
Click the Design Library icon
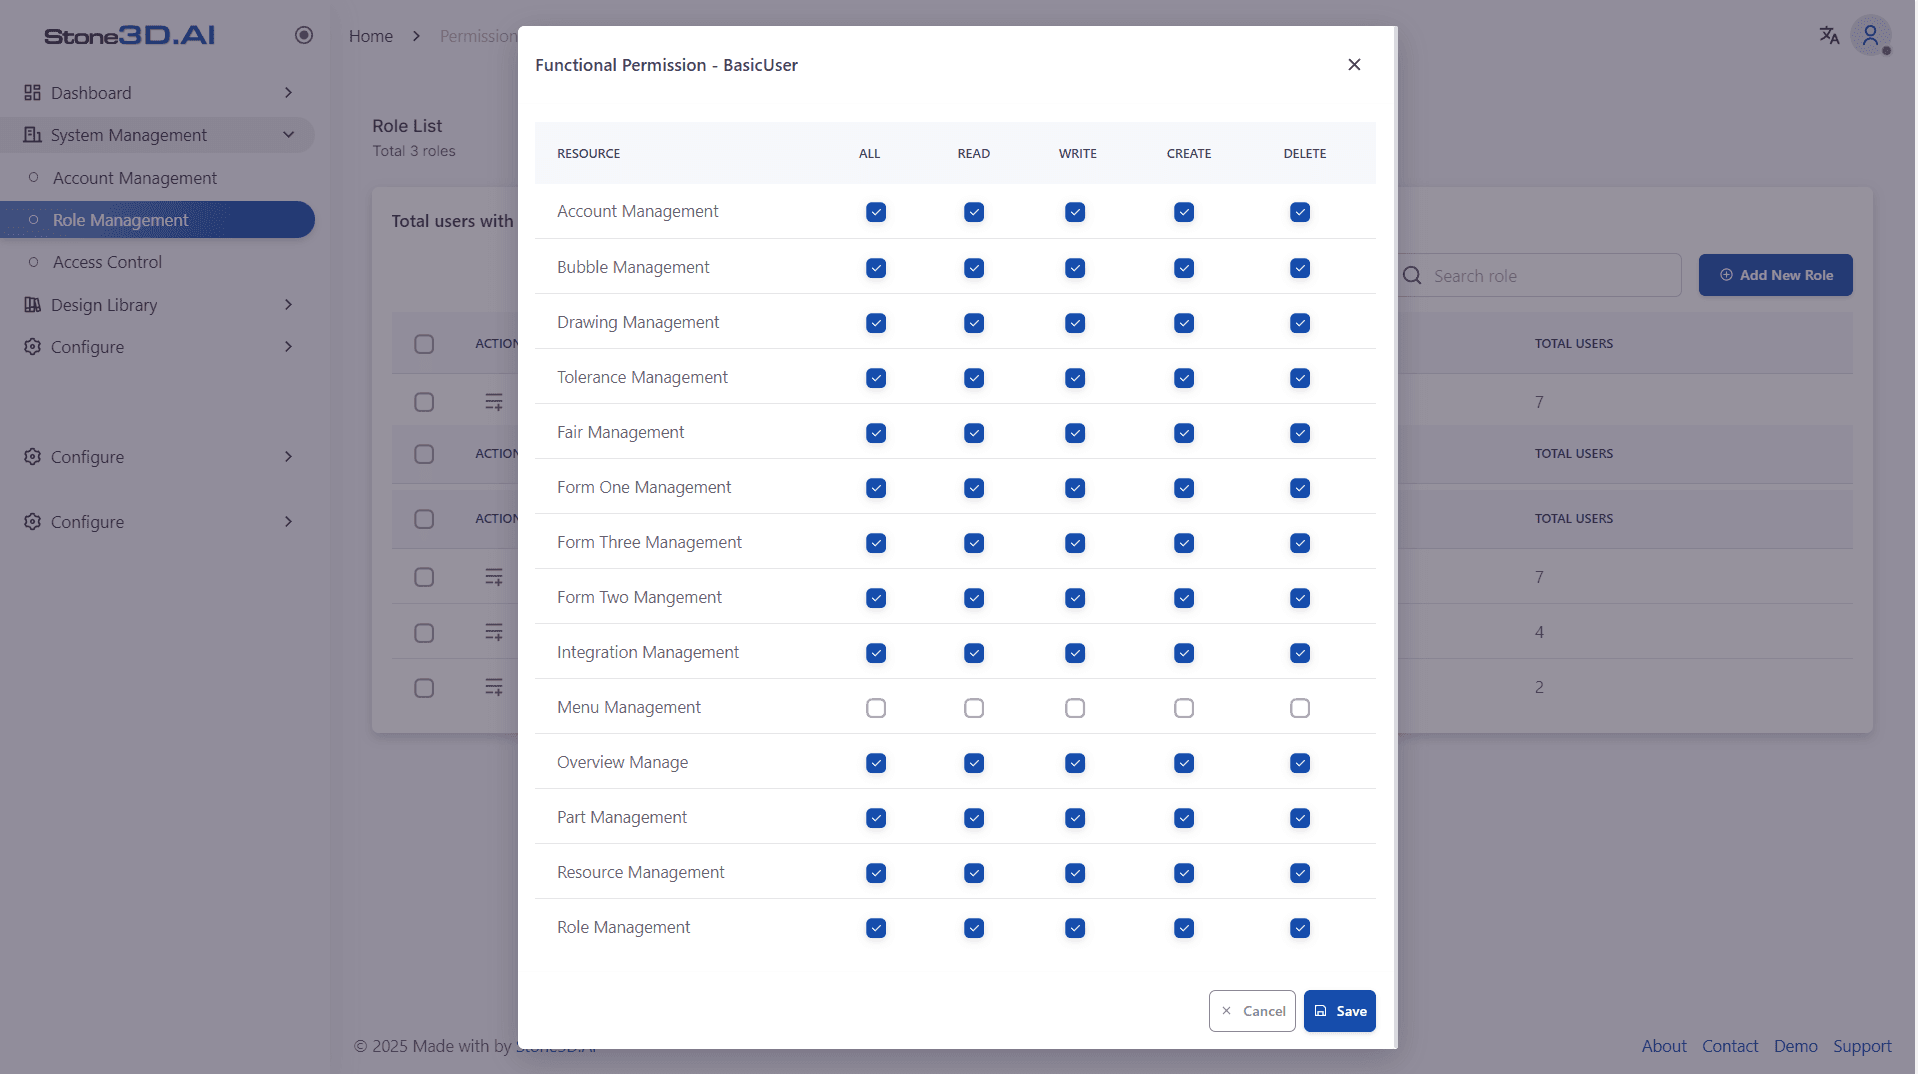32,304
